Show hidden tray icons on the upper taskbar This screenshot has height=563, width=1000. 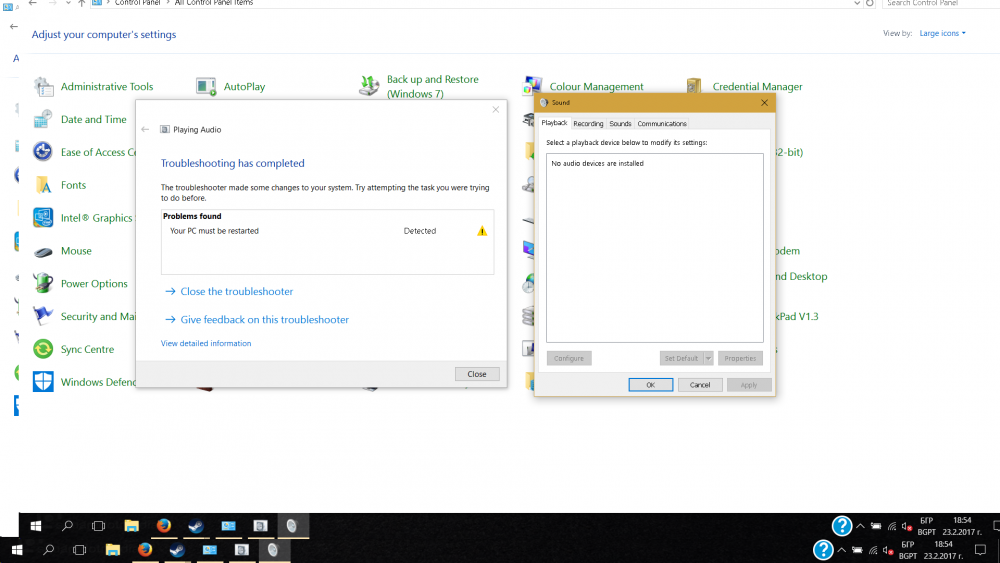[x=860, y=526]
